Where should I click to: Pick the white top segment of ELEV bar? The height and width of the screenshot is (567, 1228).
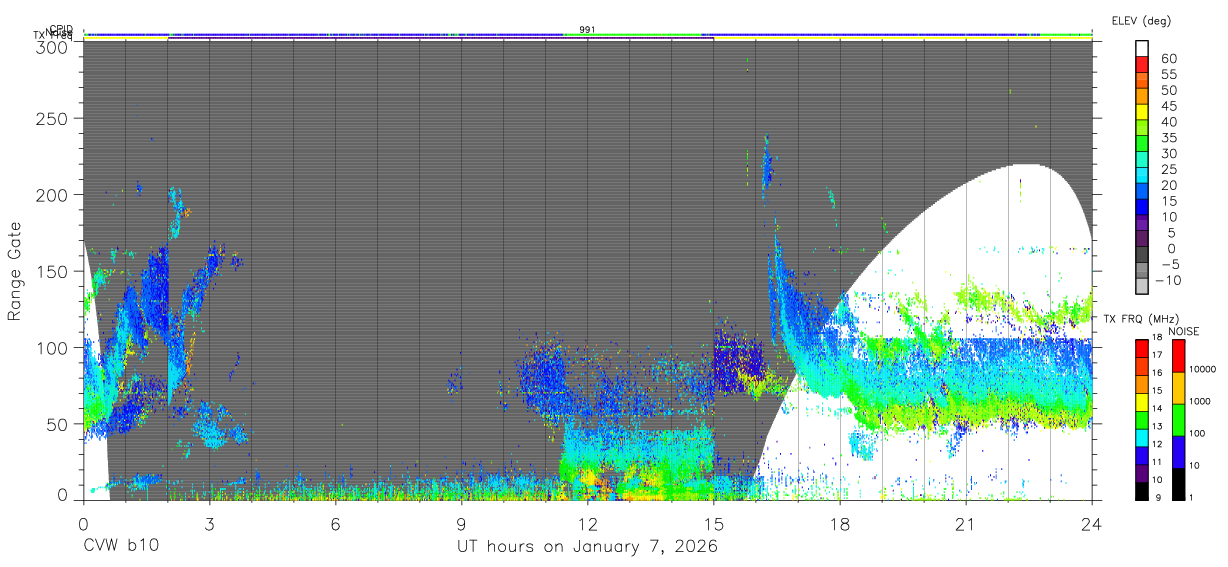point(1143,48)
